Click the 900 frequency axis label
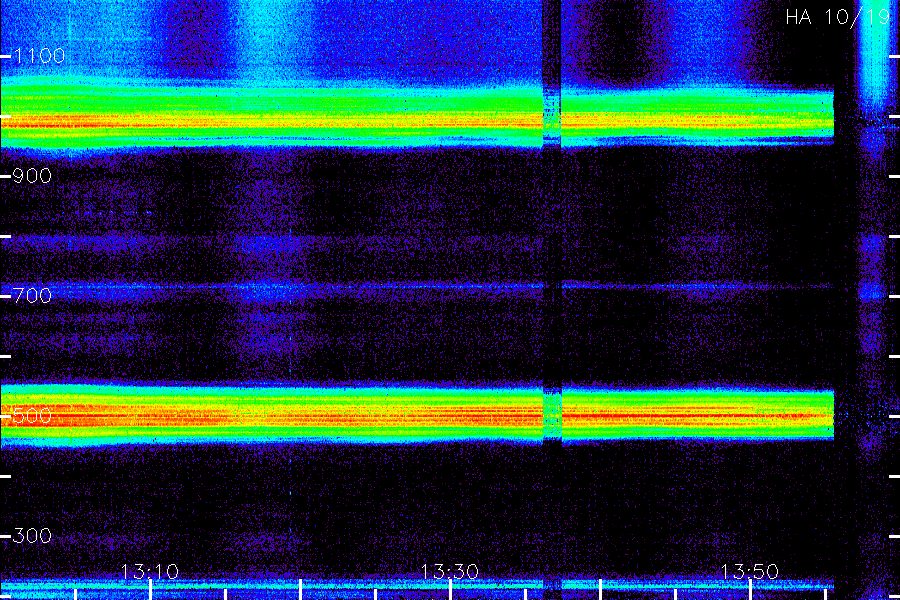Viewport: 900px width, 600px height. (x=32, y=176)
